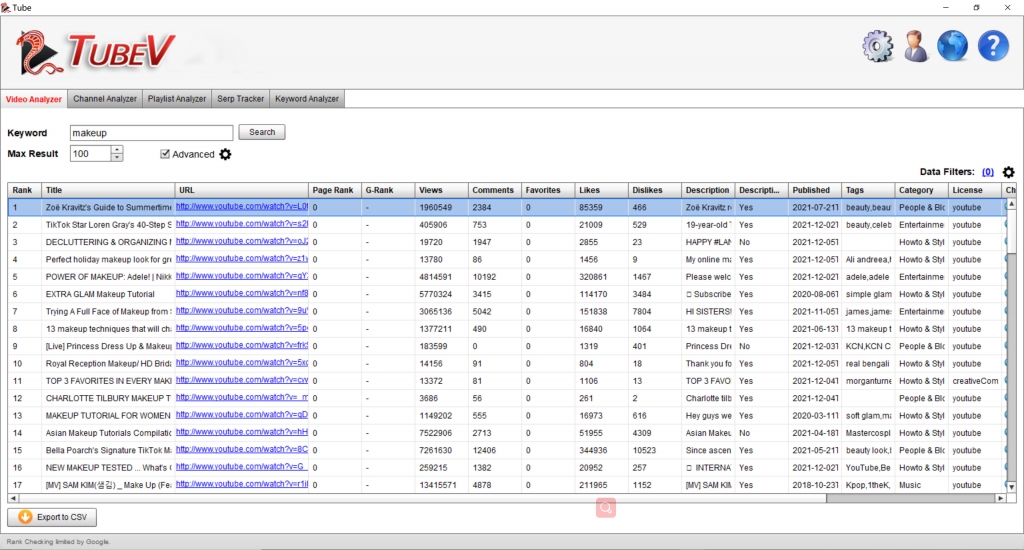Sort by the Published column header

(x=814, y=190)
